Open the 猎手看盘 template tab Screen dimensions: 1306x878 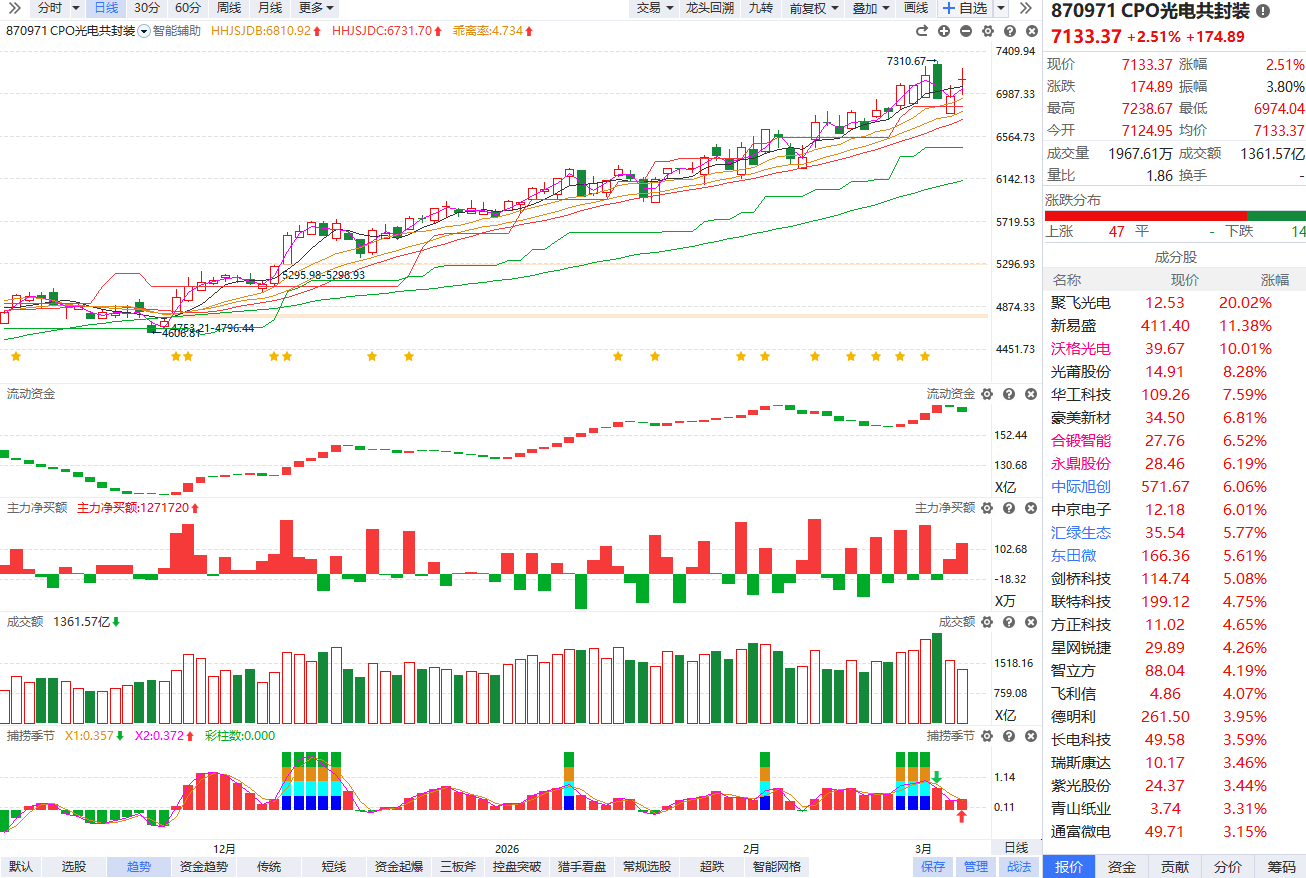click(x=582, y=867)
